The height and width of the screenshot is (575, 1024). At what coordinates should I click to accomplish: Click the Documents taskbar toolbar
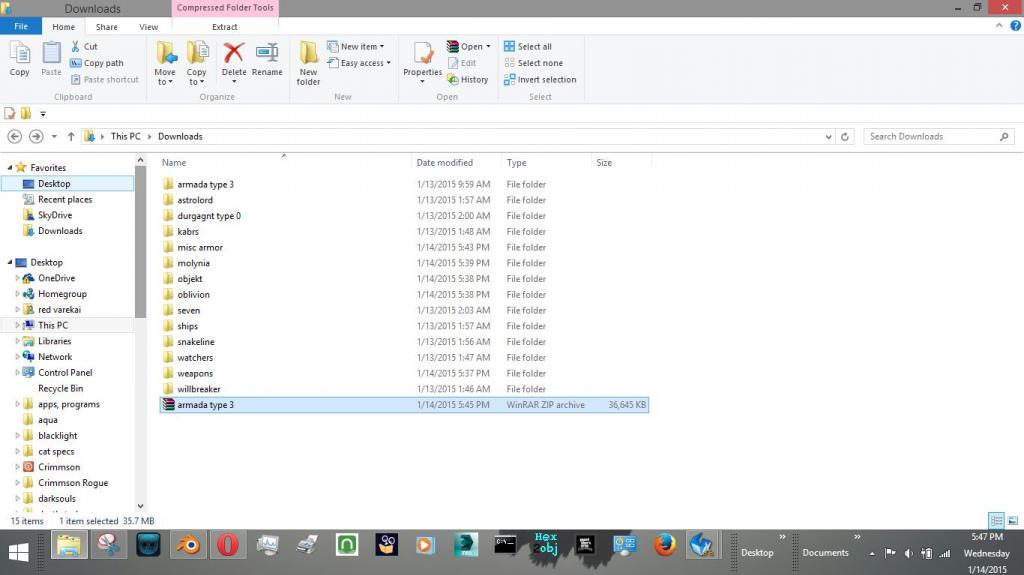[825, 553]
